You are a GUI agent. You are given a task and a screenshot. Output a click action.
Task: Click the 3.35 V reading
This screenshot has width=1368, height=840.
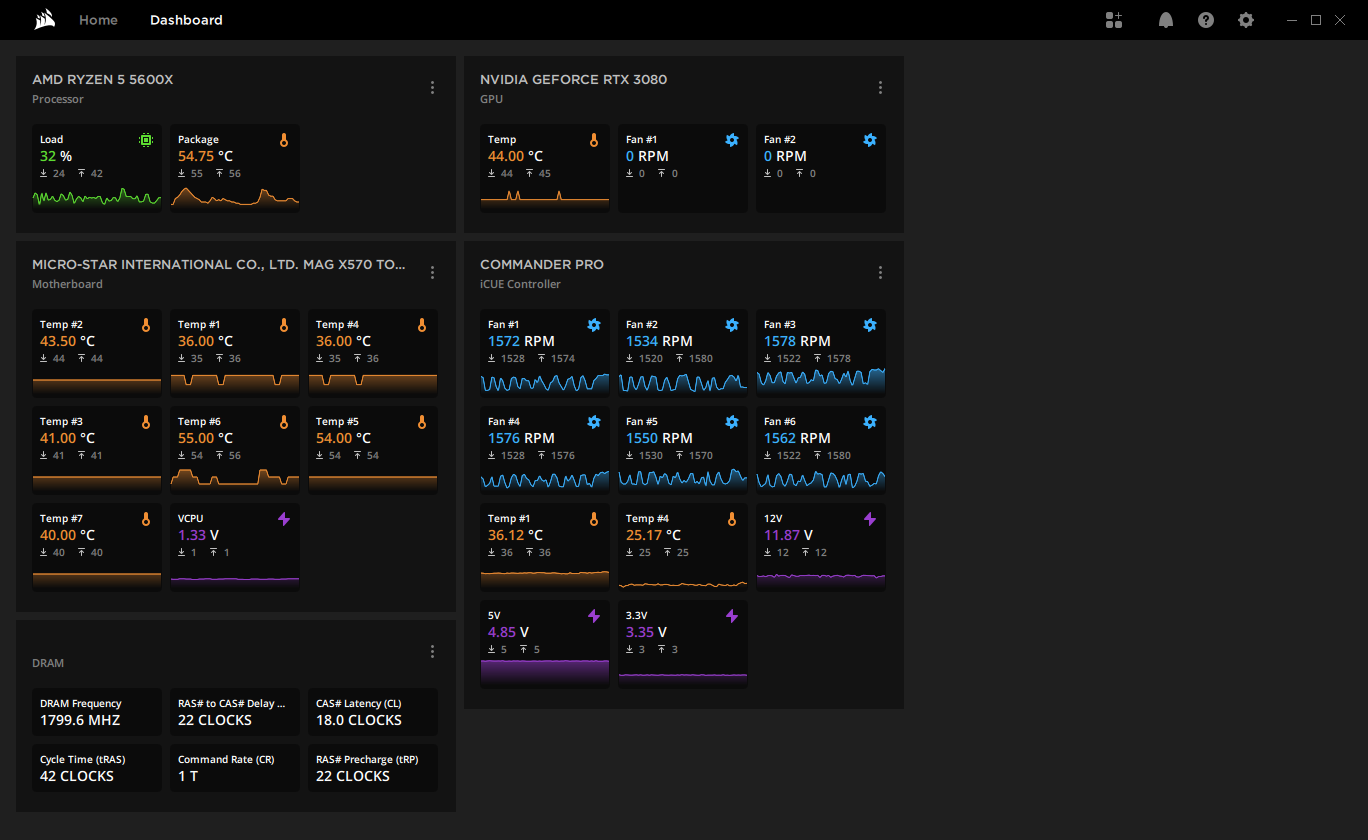tap(646, 632)
